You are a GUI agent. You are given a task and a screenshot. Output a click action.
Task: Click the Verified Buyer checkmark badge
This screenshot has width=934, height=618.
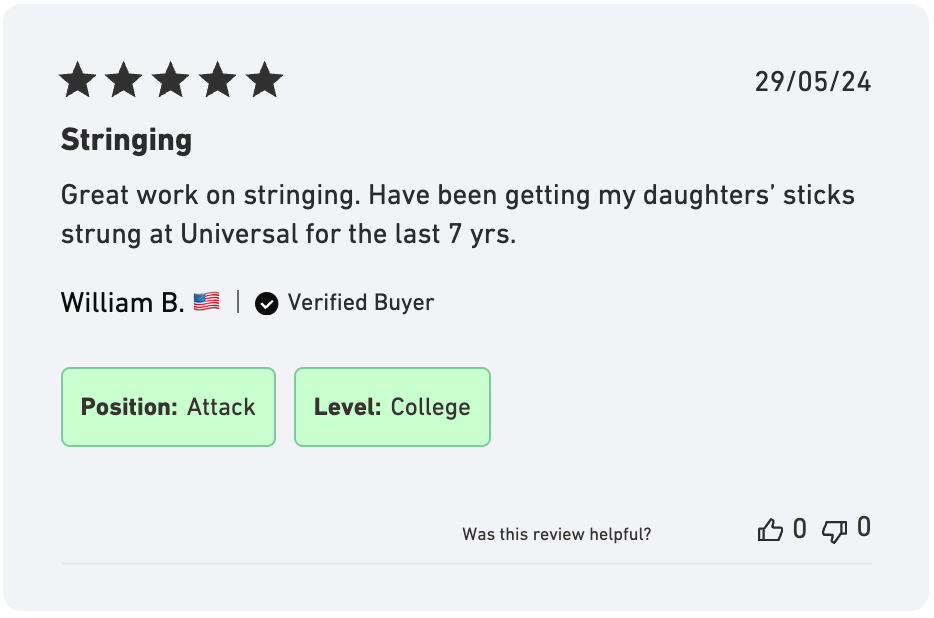[266, 303]
